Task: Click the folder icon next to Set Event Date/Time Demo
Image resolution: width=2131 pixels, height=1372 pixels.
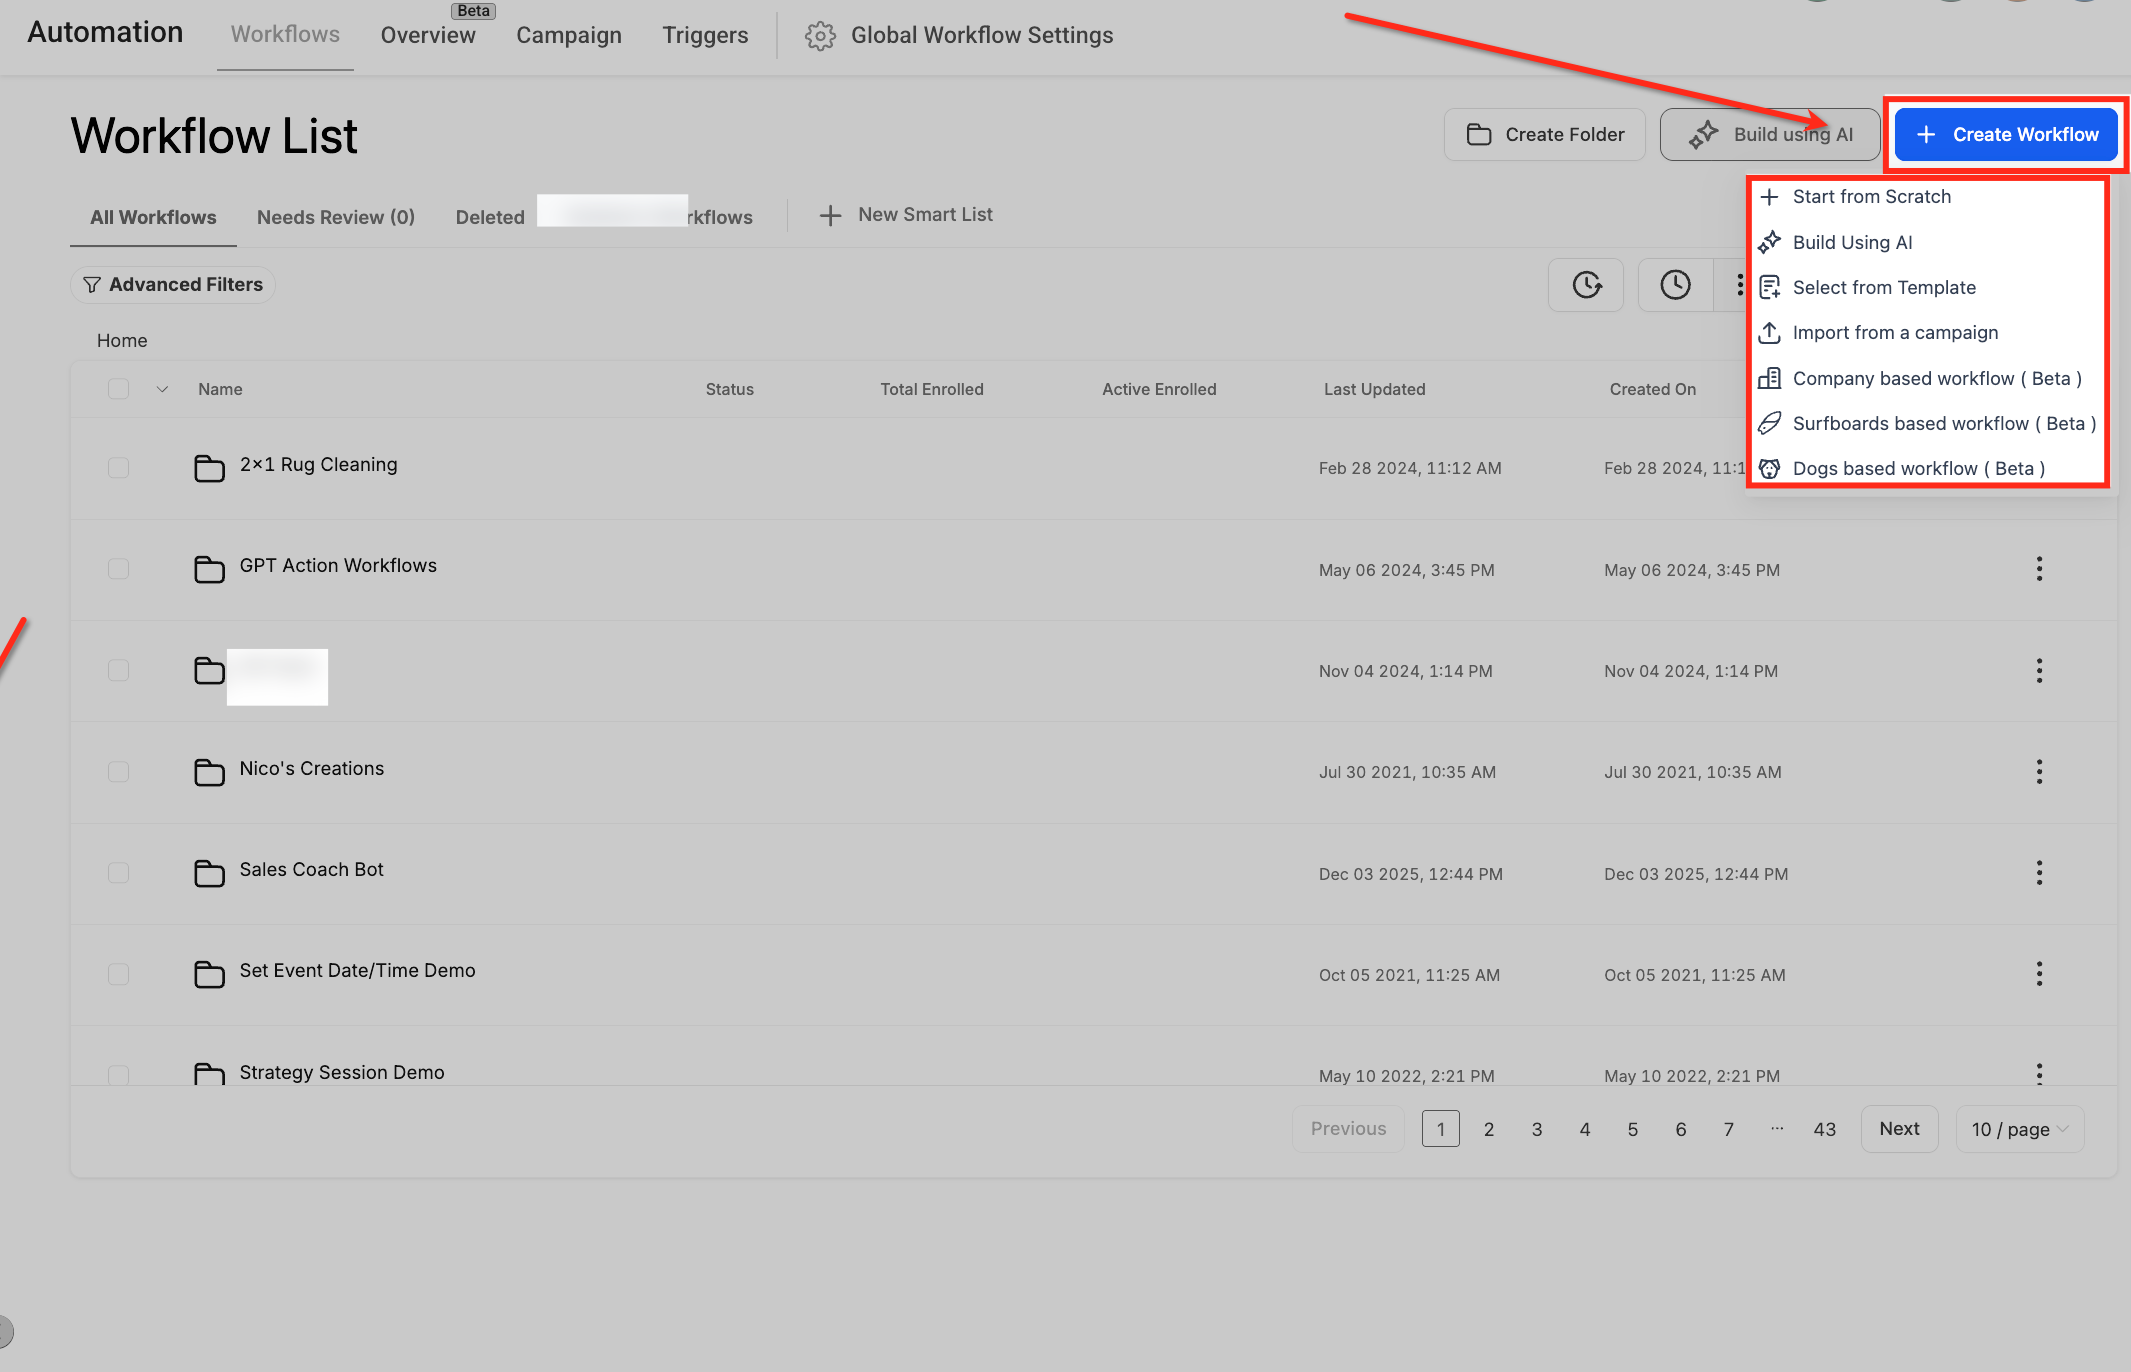Action: pyautogui.click(x=209, y=974)
